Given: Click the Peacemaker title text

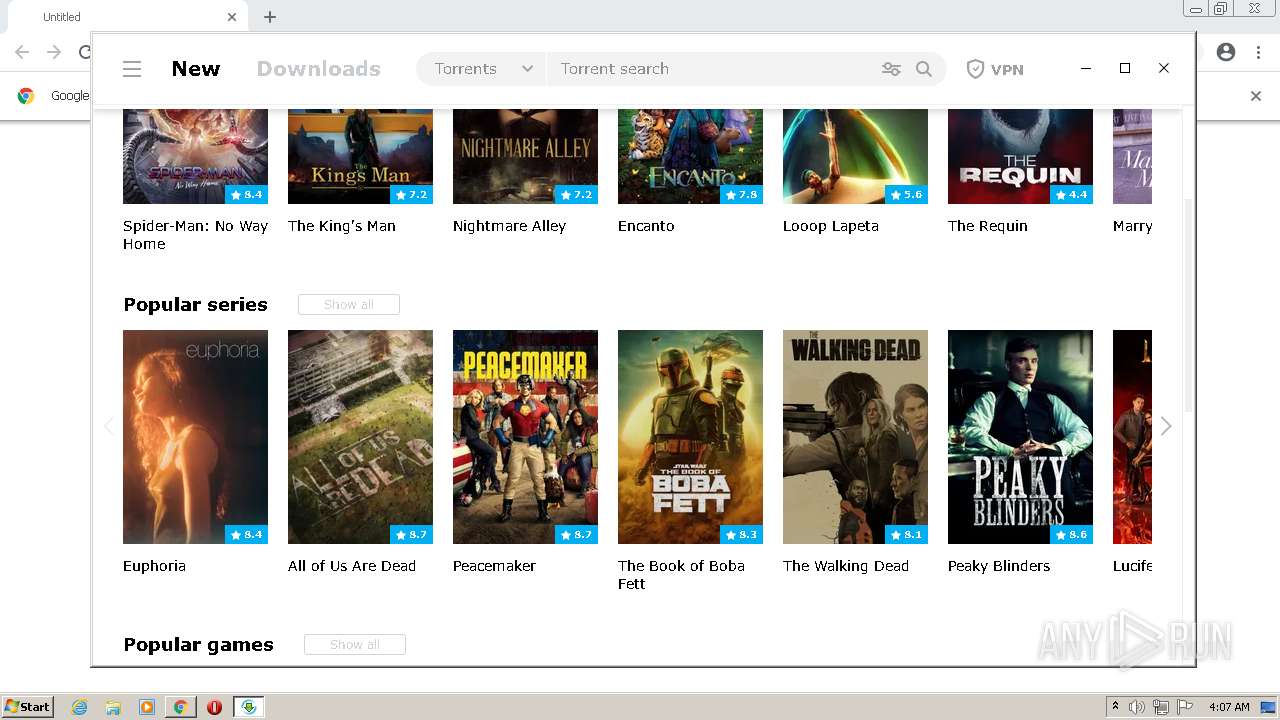Looking at the screenshot, I should (x=494, y=566).
